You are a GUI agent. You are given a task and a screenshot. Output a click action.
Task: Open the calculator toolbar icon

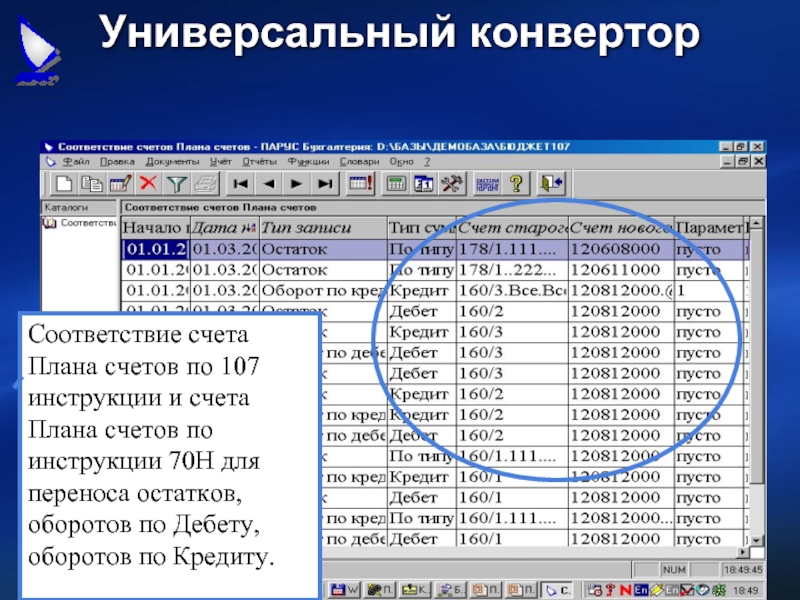tap(395, 183)
